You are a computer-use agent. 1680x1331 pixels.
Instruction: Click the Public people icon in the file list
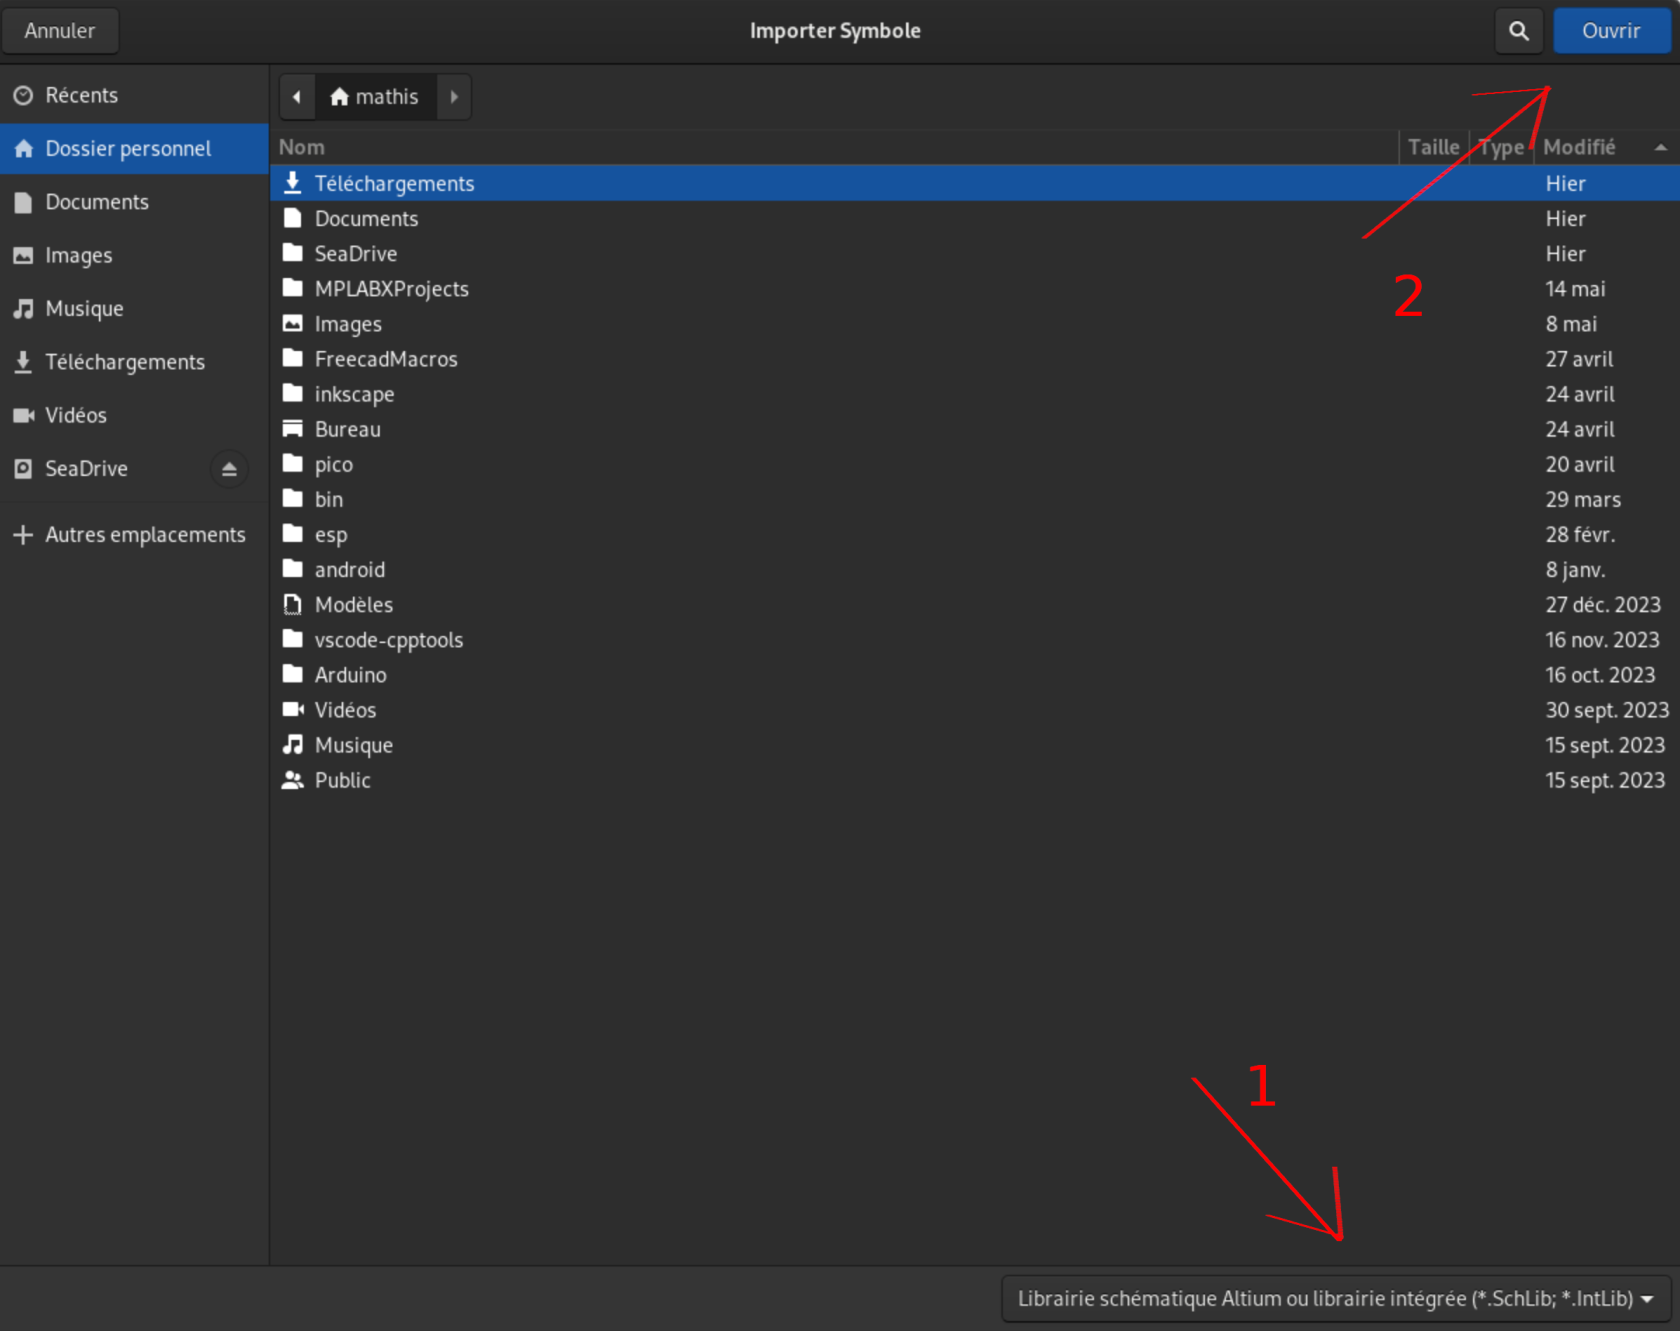pyautogui.click(x=292, y=780)
